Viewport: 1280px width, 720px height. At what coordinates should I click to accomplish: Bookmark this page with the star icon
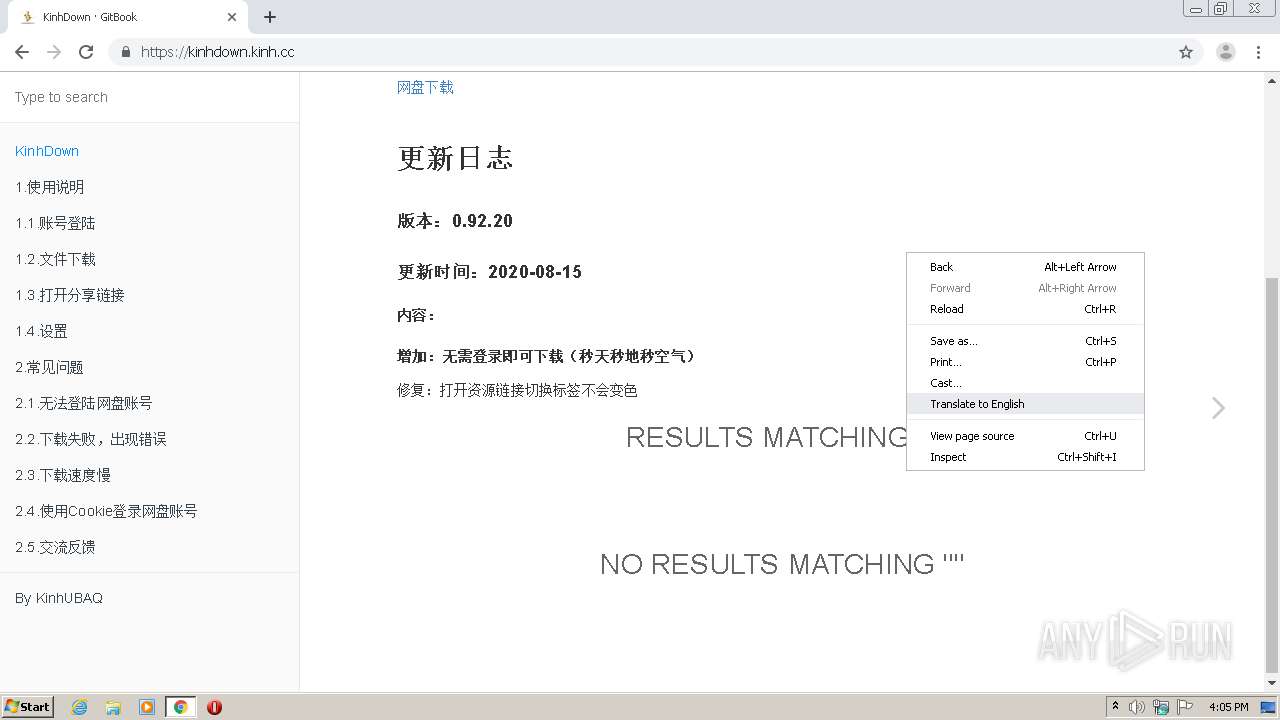[1186, 52]
